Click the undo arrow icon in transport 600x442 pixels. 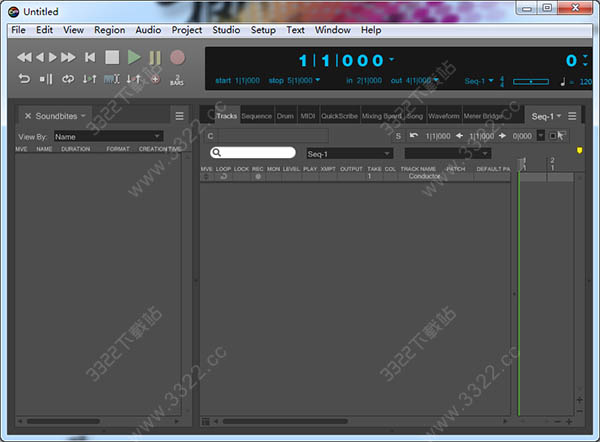click(24, 79)
